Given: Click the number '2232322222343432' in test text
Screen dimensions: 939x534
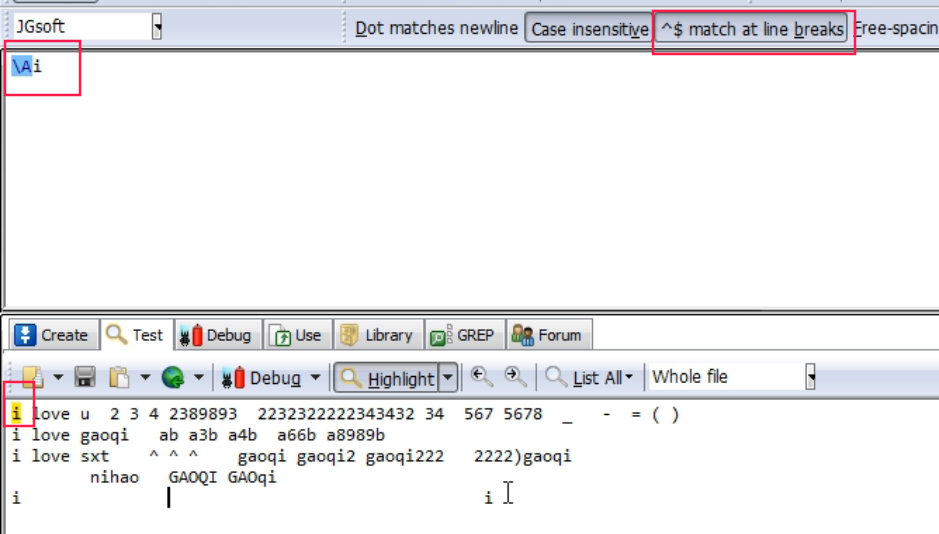Looking at the screenshot, I should (x=335, y=414).
